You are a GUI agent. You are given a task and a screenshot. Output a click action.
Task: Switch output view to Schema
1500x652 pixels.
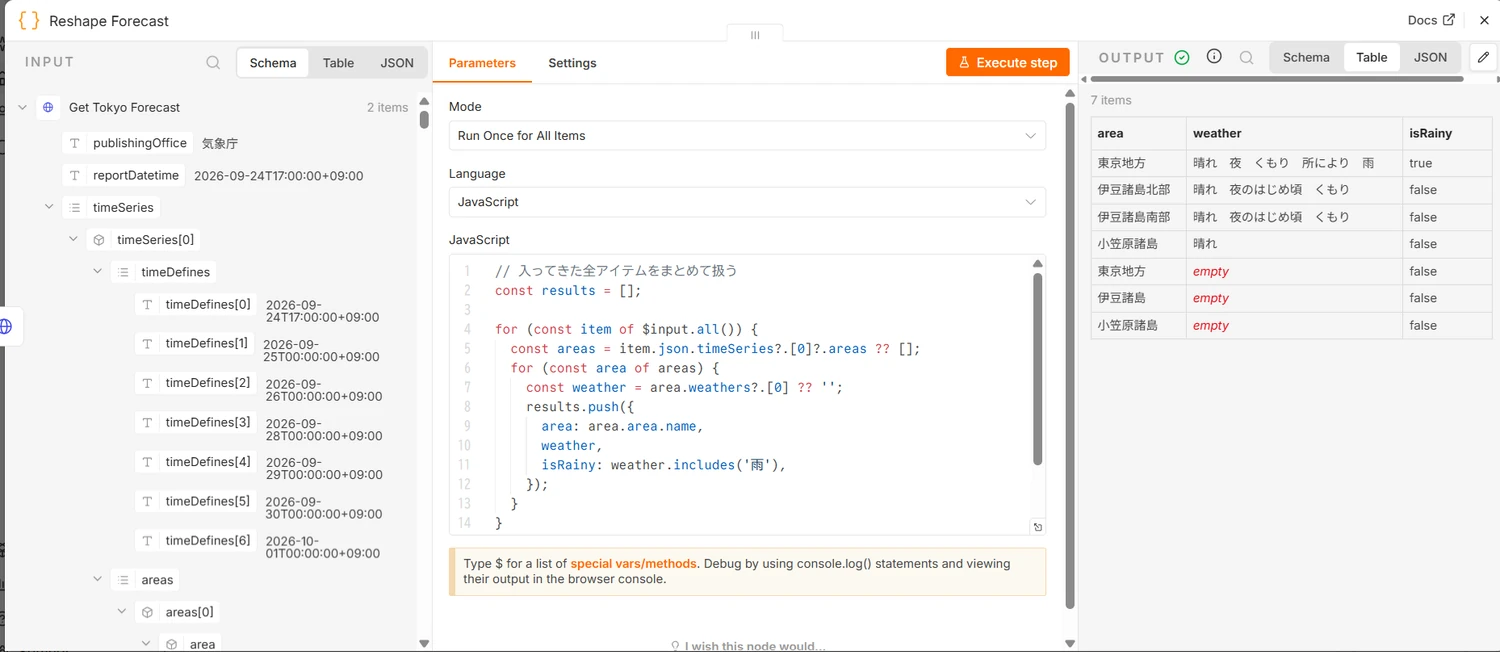[1306, 57]
